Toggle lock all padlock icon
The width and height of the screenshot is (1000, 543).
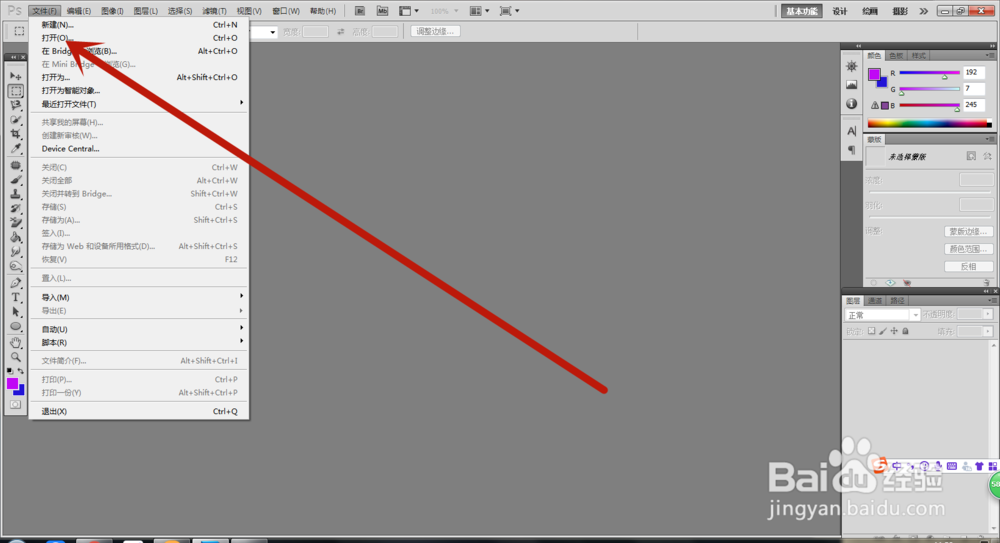pyautogui.click(x=906, y=331)
